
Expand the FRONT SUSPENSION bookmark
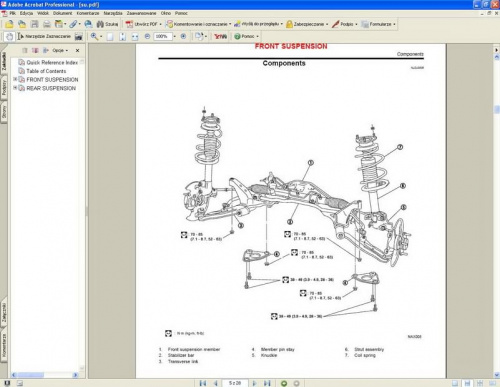[x=15, y=79]
